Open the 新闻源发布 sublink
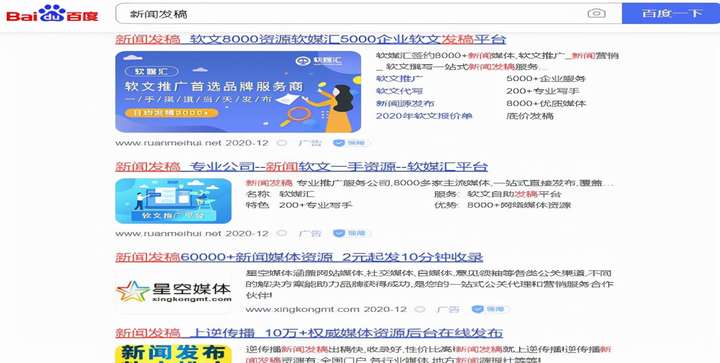 (405, 103)
